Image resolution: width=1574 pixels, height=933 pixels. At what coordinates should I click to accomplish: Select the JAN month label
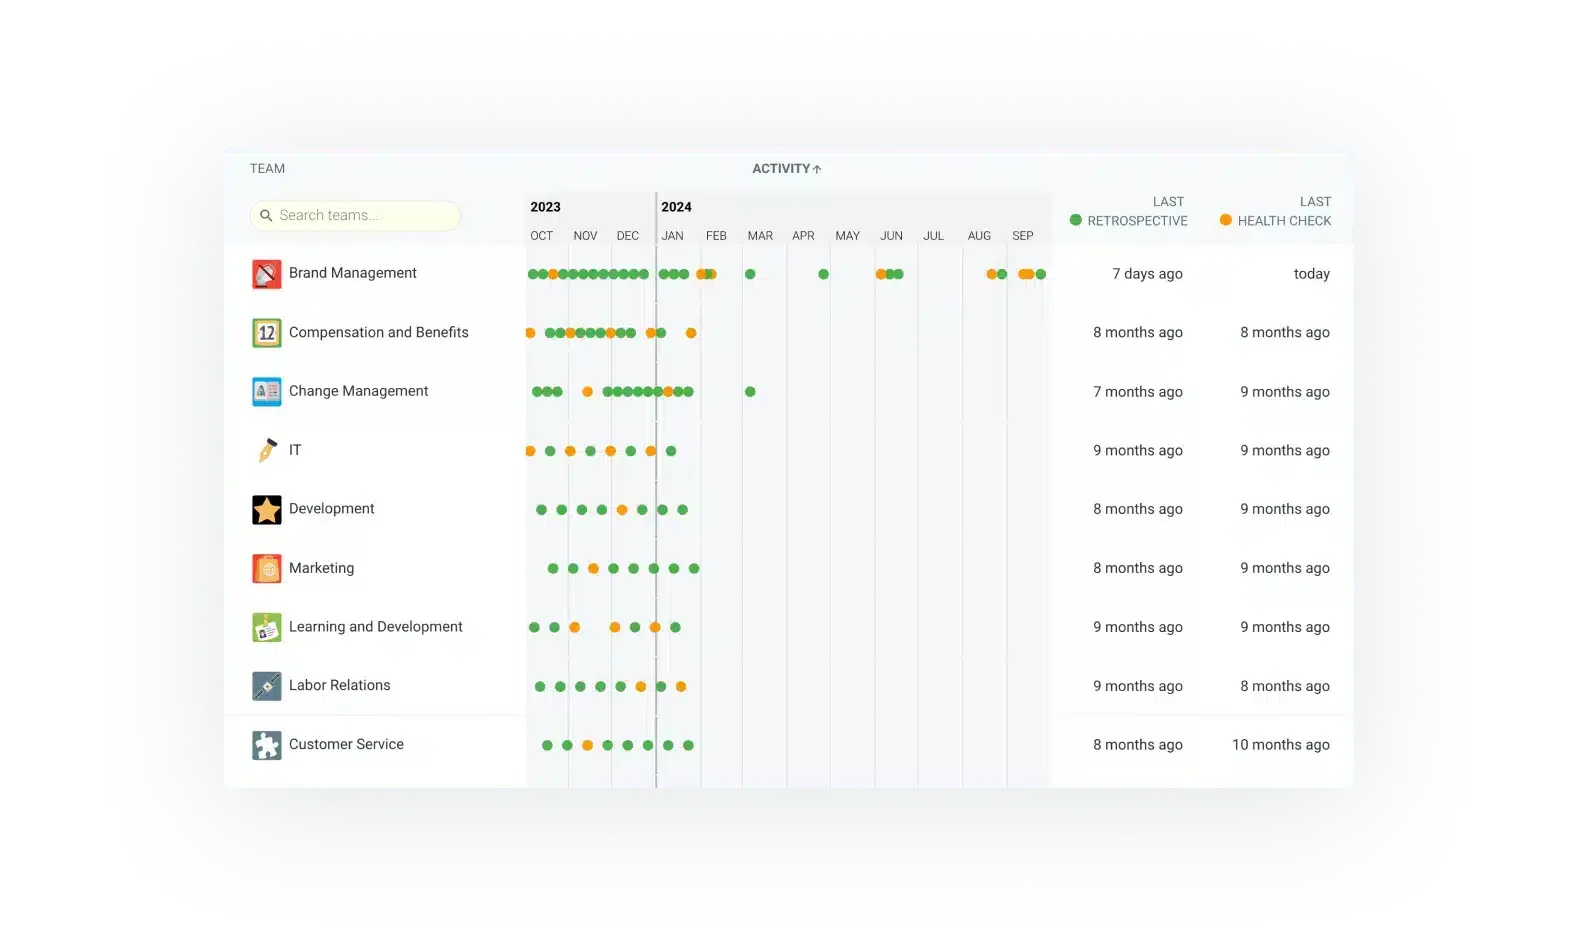click(673, 236)
